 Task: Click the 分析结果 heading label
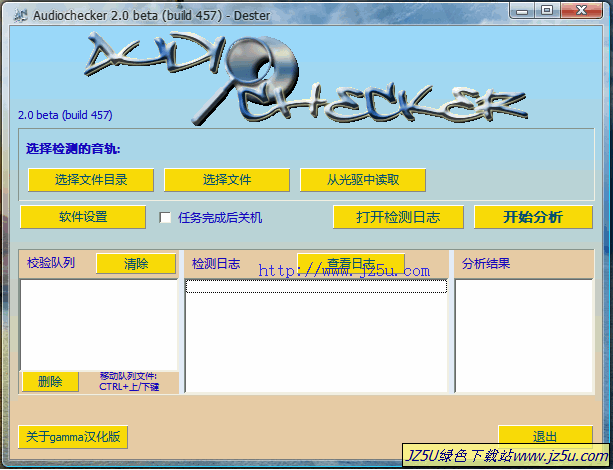point(486,264)
